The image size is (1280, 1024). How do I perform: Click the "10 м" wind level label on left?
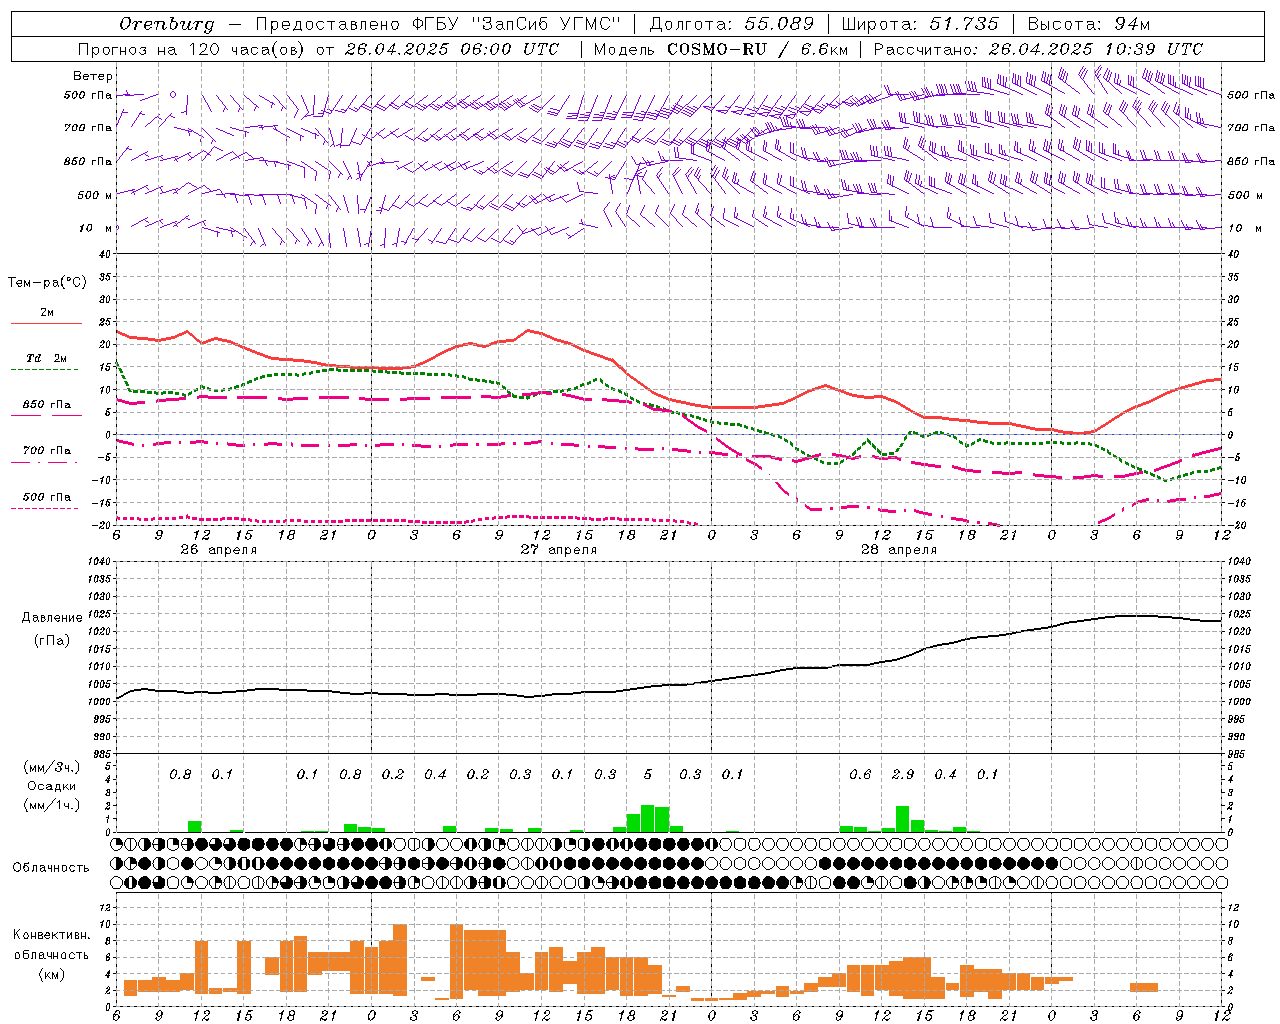[x=96, y=229]
